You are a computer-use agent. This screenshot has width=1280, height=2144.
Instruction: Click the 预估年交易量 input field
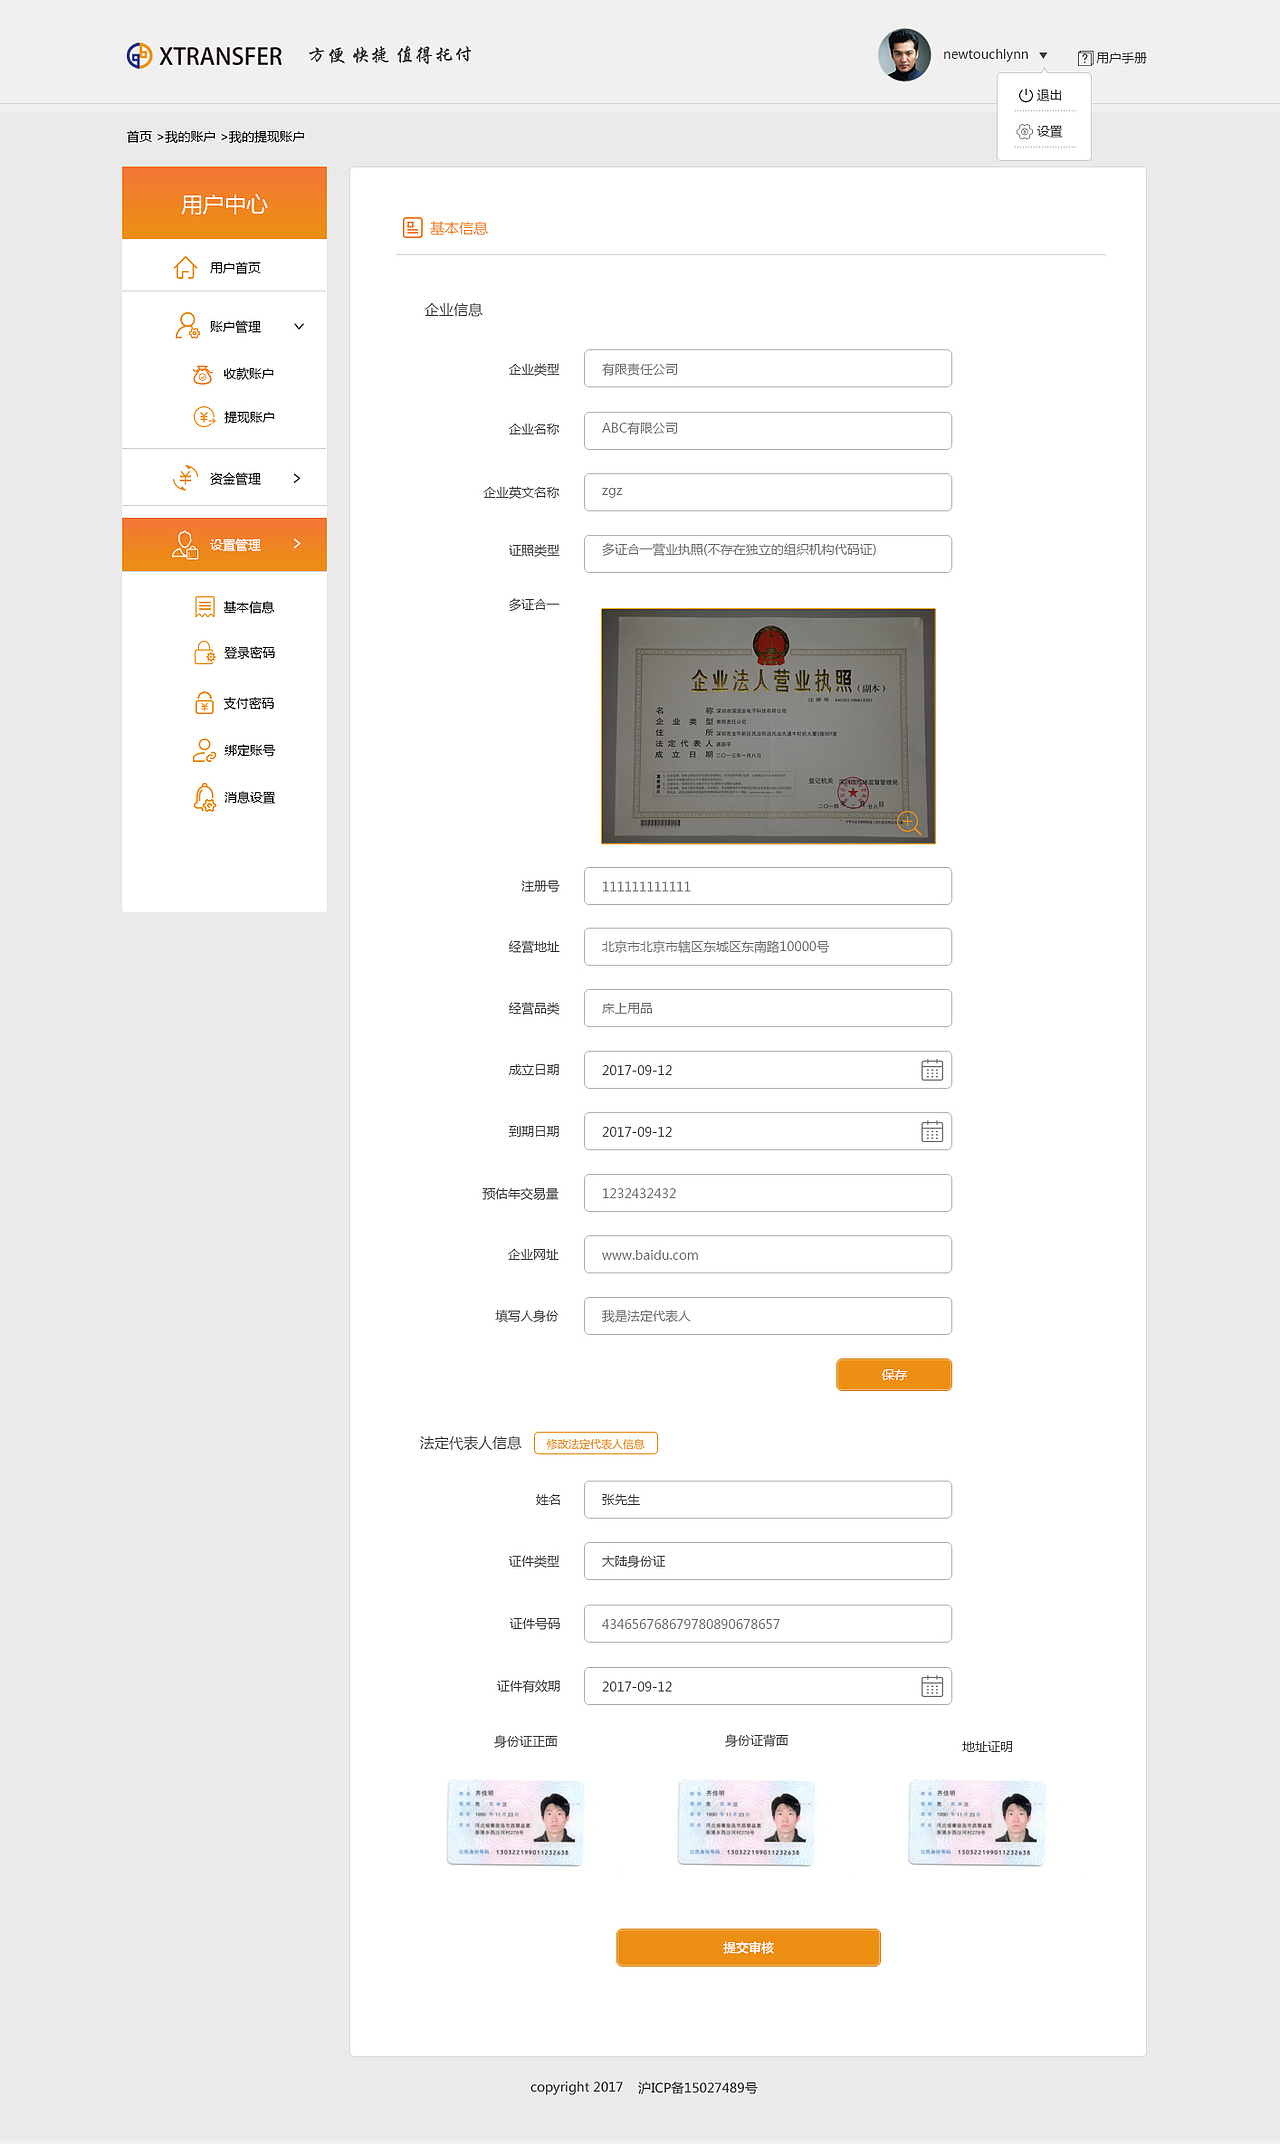coord(768,1193)
